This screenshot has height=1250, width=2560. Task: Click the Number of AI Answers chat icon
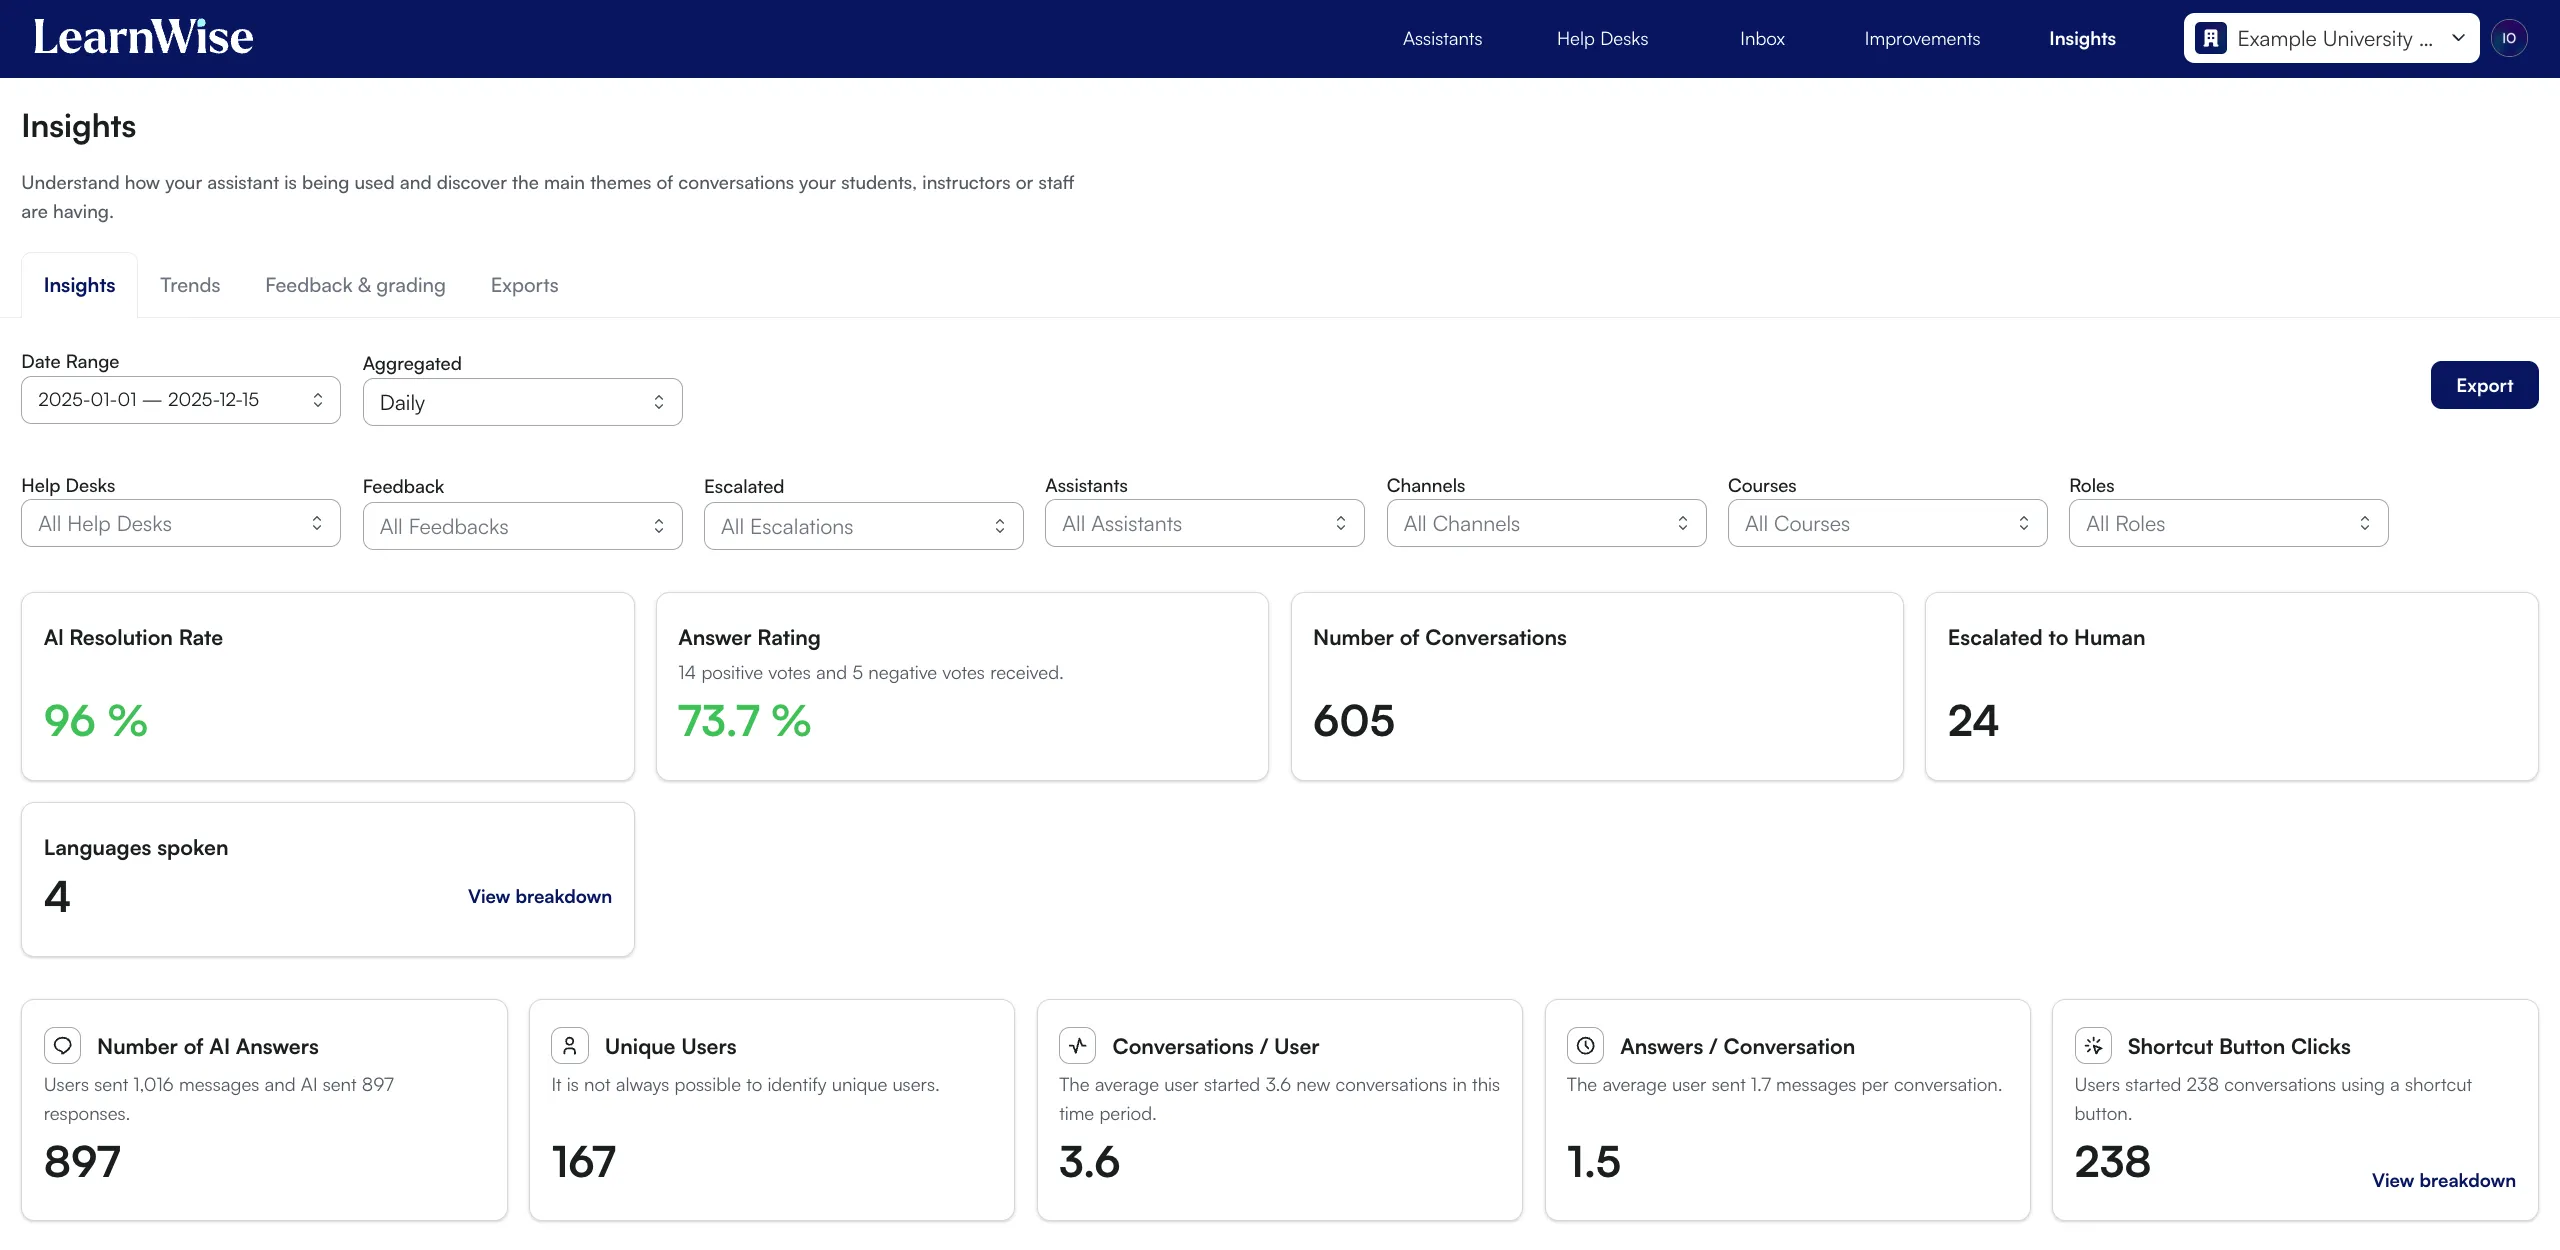click(63, 1046)
